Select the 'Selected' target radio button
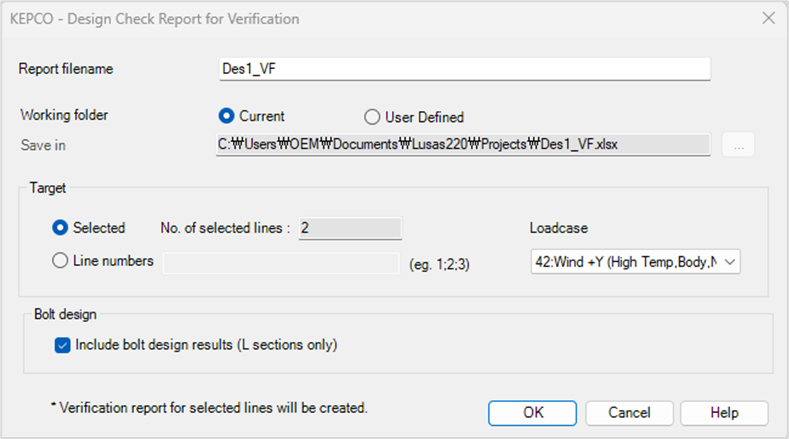The width and height of the screenshot is (789, 439). click(x=60, y=228)
